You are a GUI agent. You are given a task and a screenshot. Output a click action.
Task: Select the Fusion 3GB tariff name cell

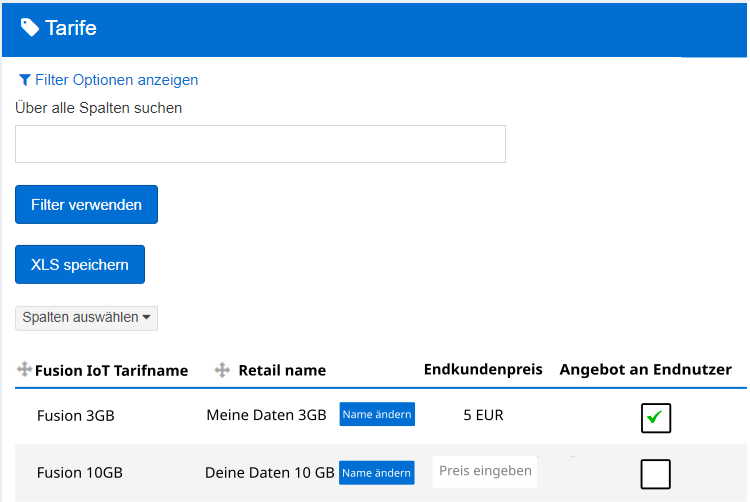[75, 416]
